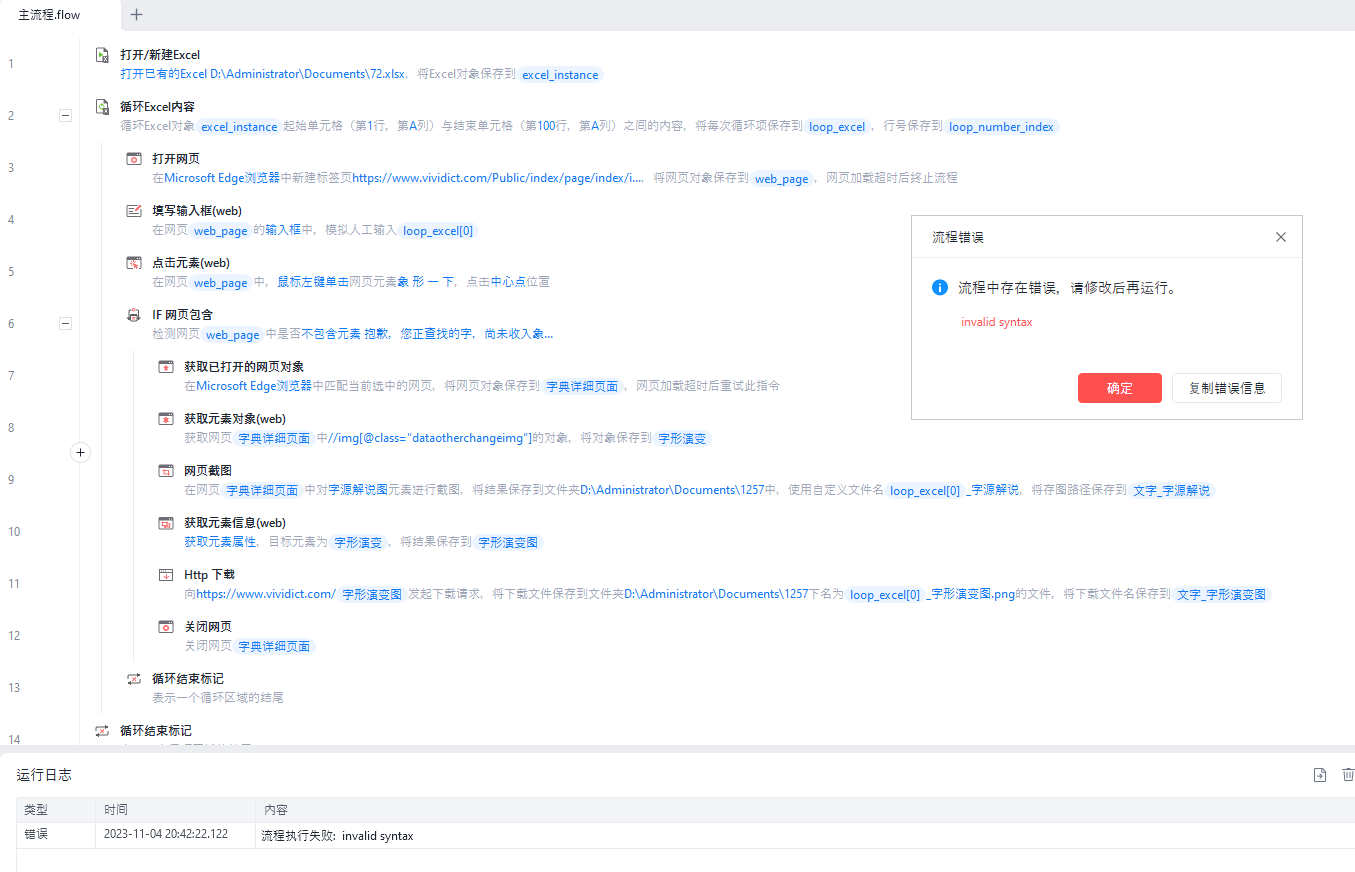Viewport: 1355px width, 872px height.
Task: Select the Http 下载 step icon
Action: (166, 575)
